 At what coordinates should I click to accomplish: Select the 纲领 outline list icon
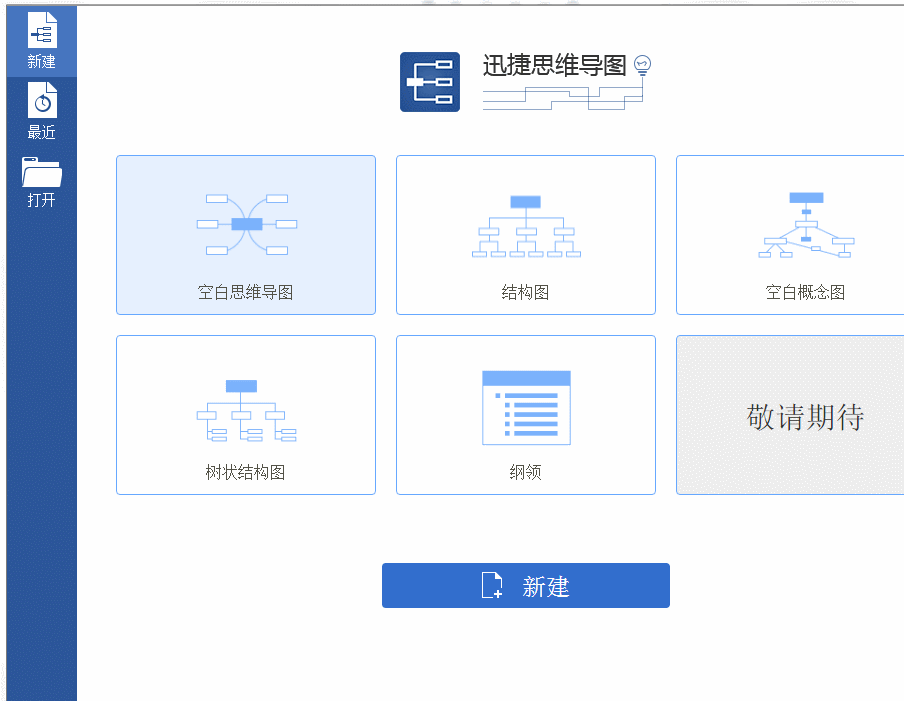pyautogui.click(x=526, y=407)
